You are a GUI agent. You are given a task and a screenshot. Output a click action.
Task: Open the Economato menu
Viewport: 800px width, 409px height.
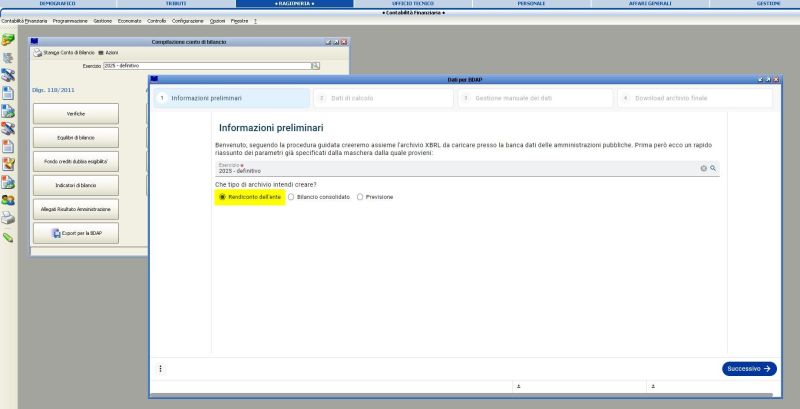click(130, 21)
